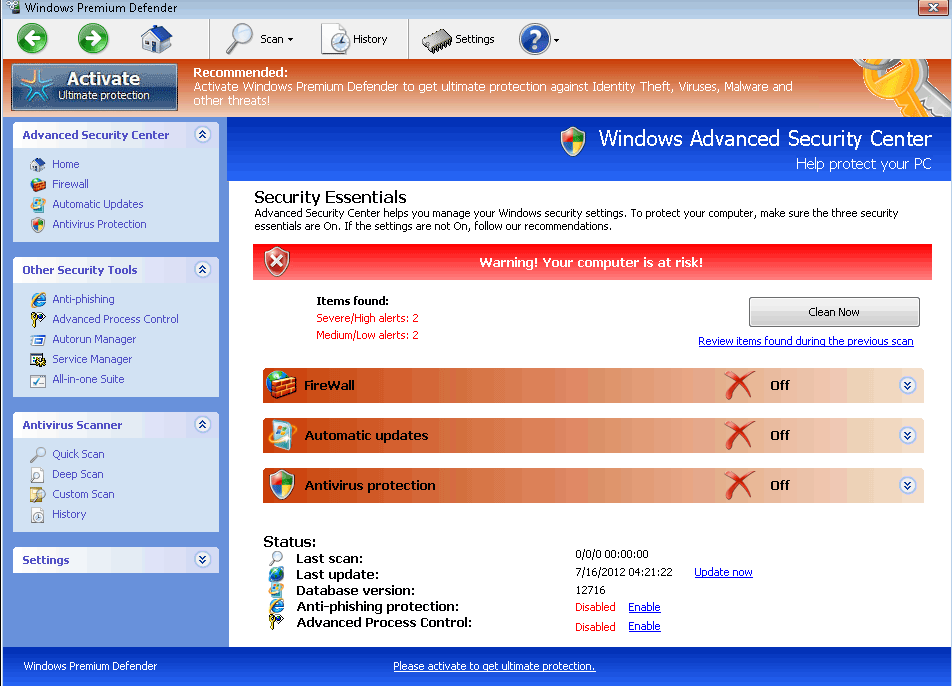
Task: Collapse the Other Security Tools panel
Action: [x=202, y=270]
